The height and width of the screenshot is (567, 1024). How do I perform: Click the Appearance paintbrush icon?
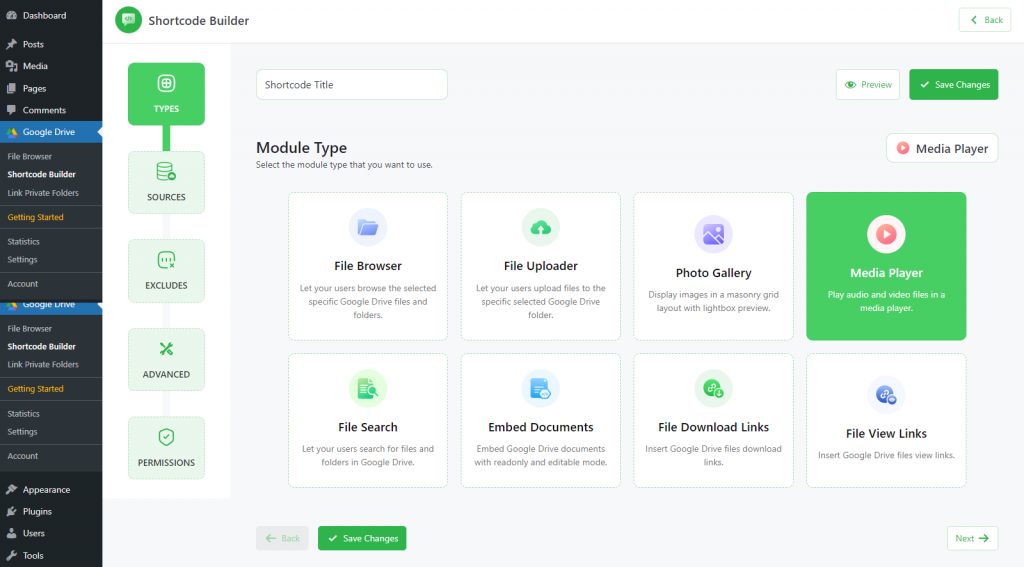pos(11,489)
